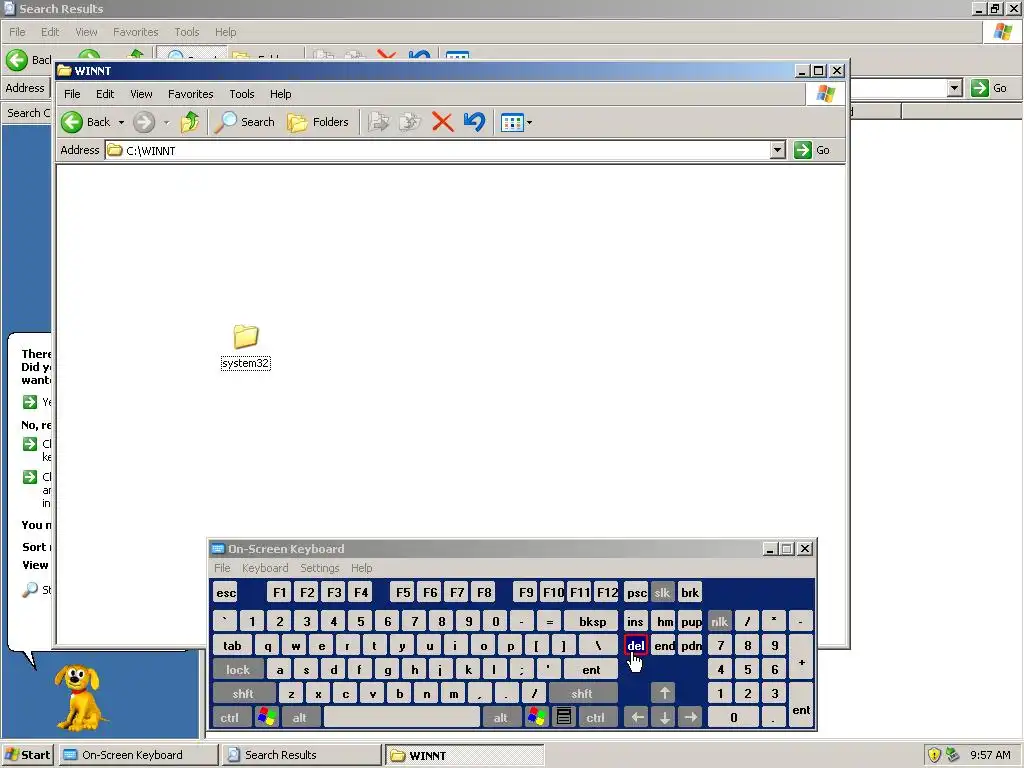Click the psc print screen key

click(x=636, y=592)
